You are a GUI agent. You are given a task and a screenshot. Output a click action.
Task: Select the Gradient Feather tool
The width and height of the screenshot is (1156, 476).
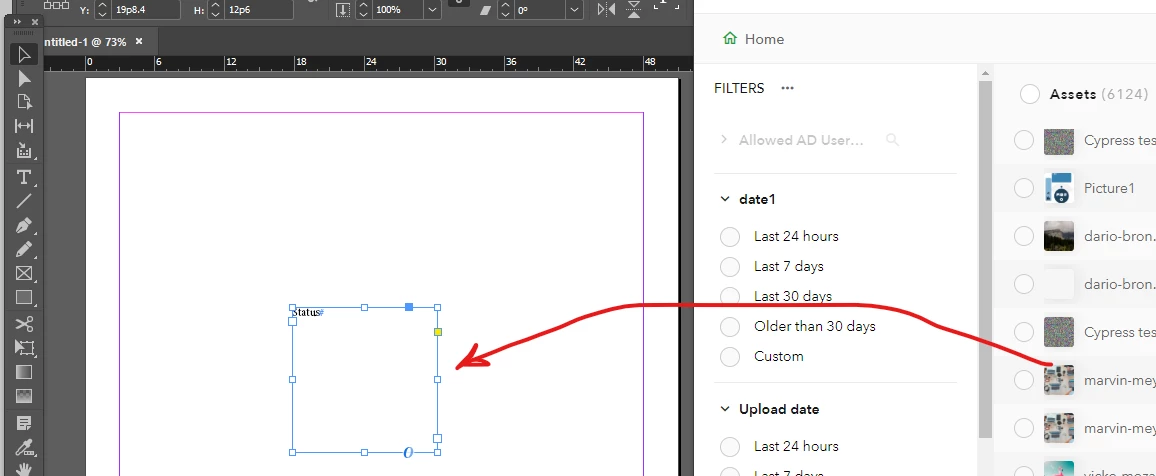click(x=24, y=396)
